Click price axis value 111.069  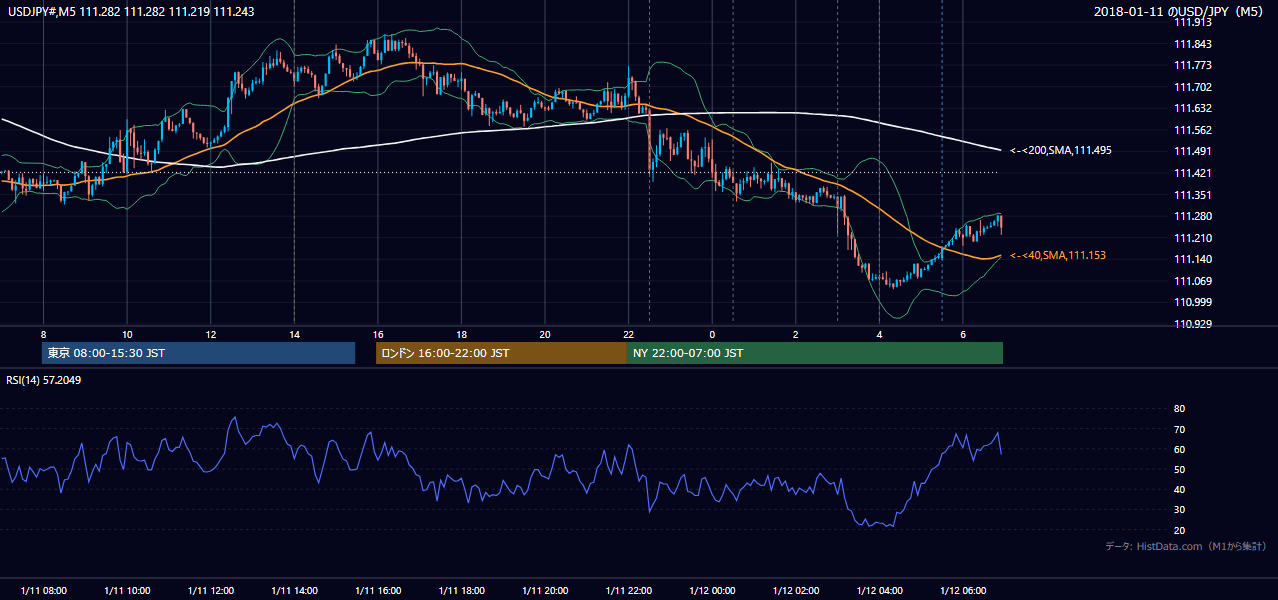pyautogui.click(x=1193, y=281)
